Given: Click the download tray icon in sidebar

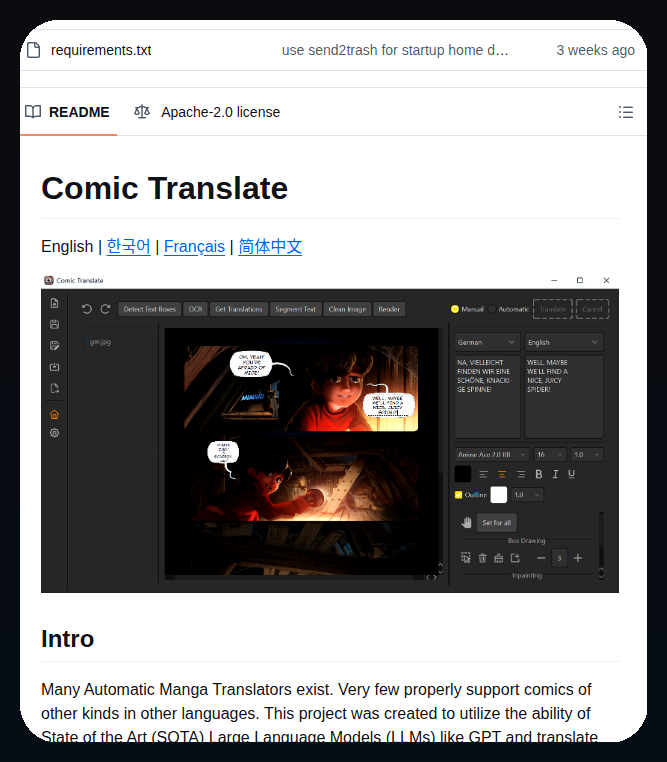Looking at the screenshot, I should pos(54,367).
